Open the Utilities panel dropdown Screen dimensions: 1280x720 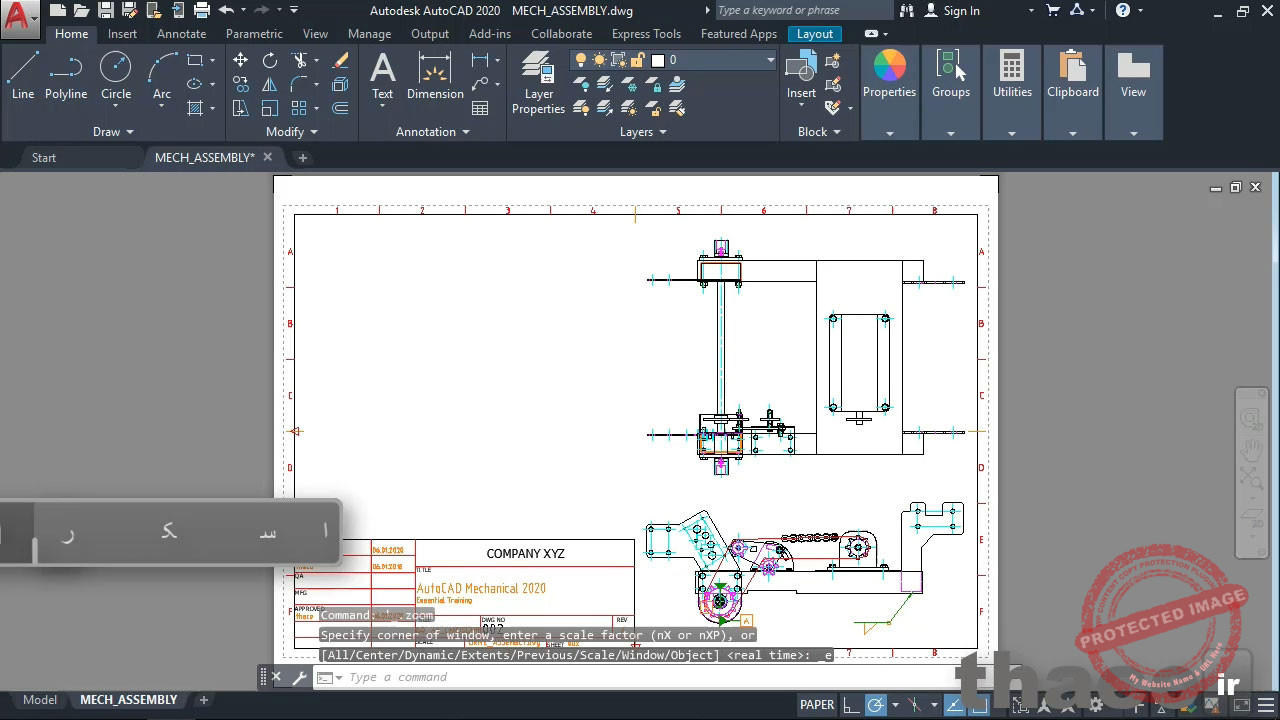(1012, 132)
